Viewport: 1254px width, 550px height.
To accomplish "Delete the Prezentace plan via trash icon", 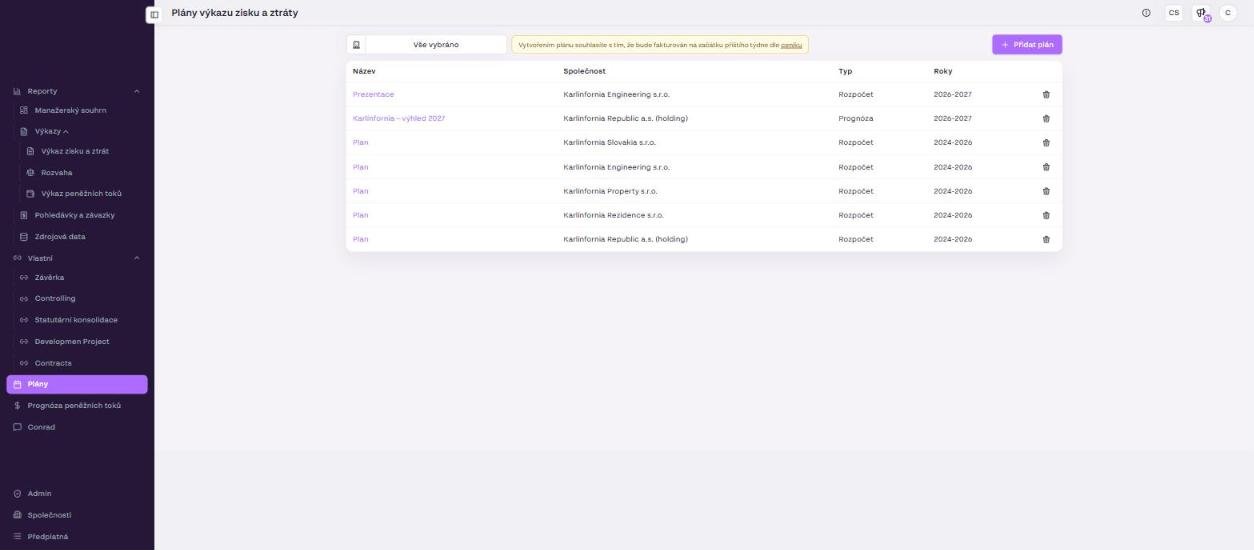I will [1046, 94].
